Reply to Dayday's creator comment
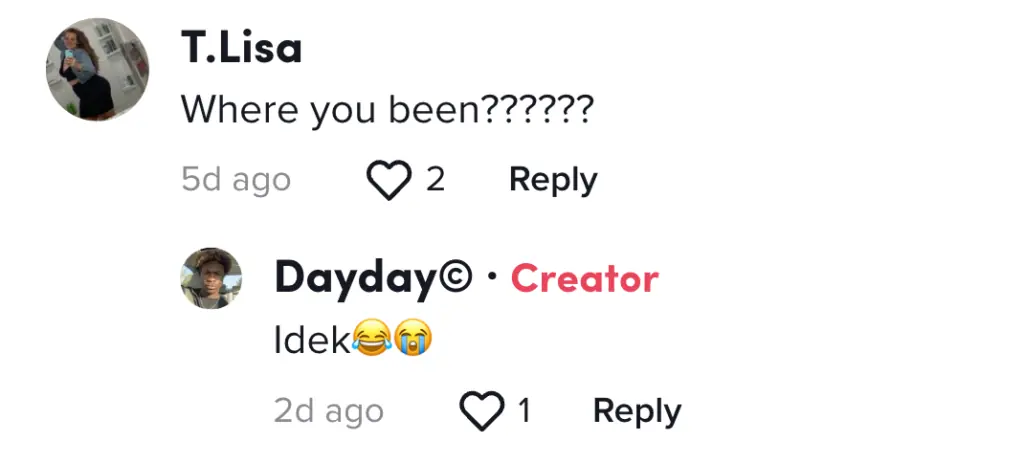 coord(637,411)
